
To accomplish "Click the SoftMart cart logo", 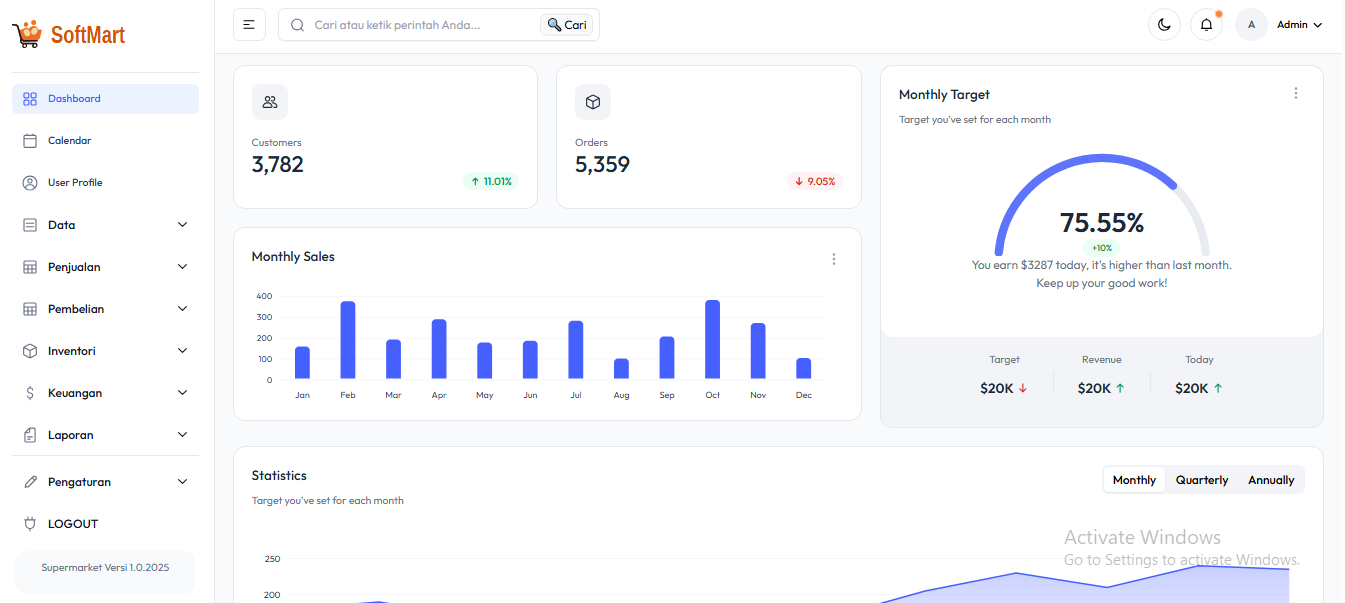I will tap(25, 33).
